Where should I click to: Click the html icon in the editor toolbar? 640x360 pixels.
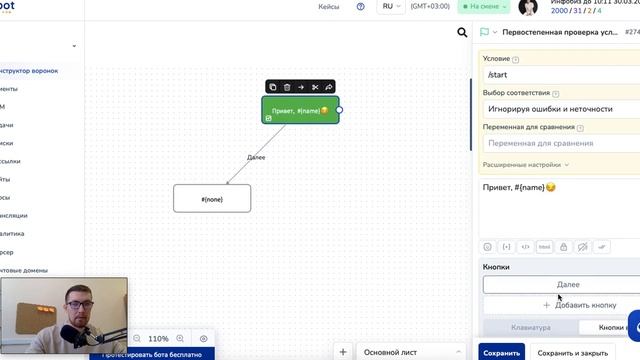[544, 247]
